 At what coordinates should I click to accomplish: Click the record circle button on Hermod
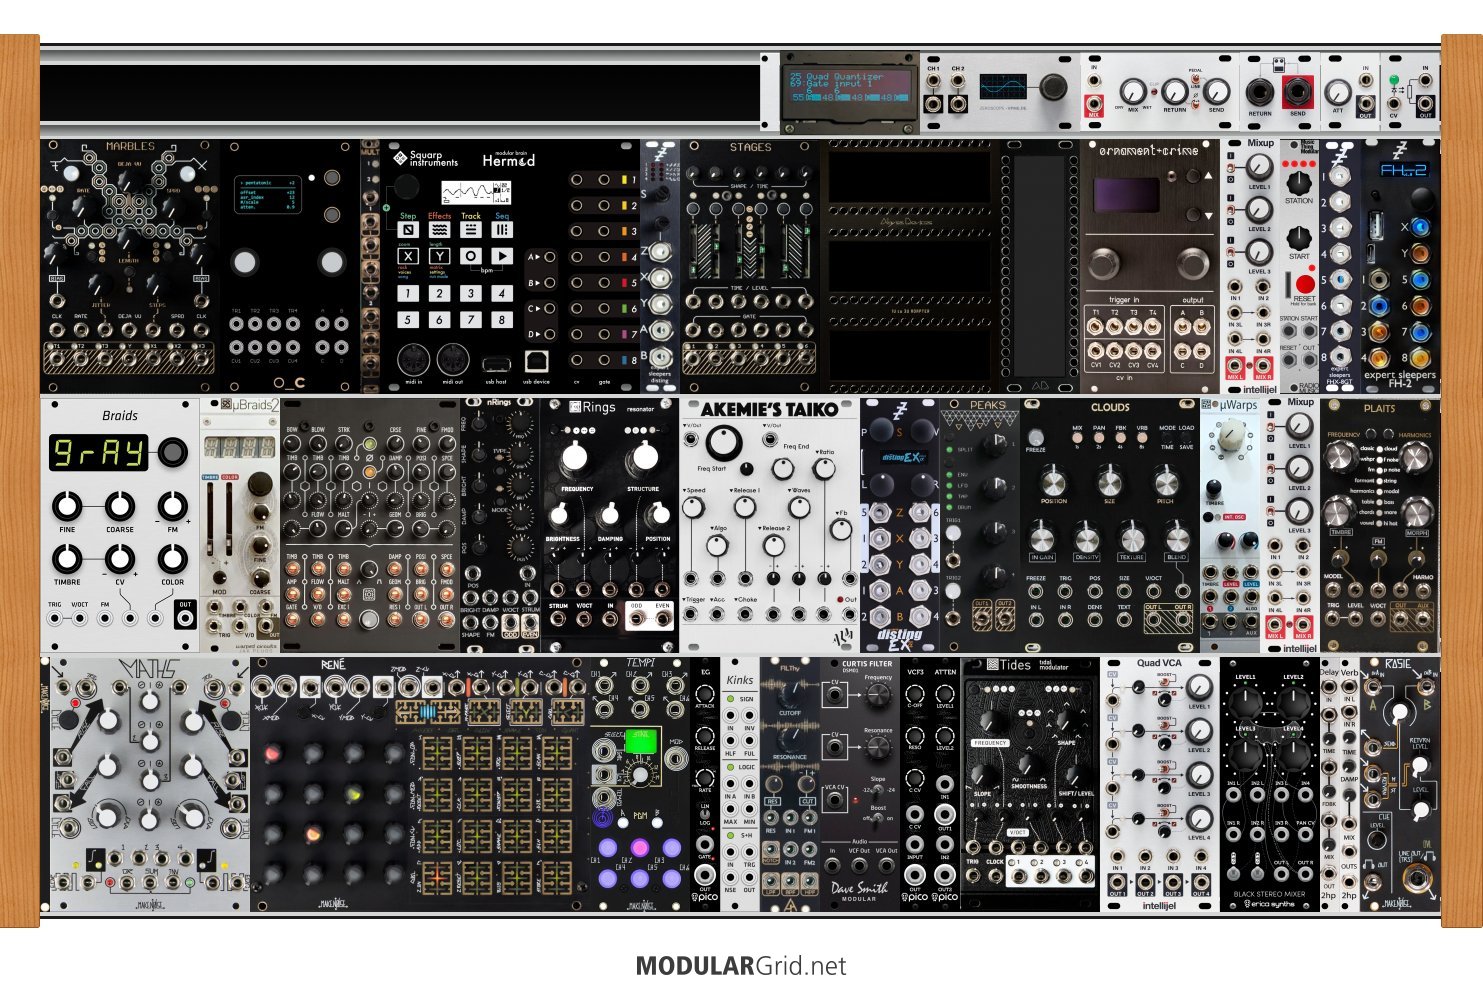[x=471, y=256]
